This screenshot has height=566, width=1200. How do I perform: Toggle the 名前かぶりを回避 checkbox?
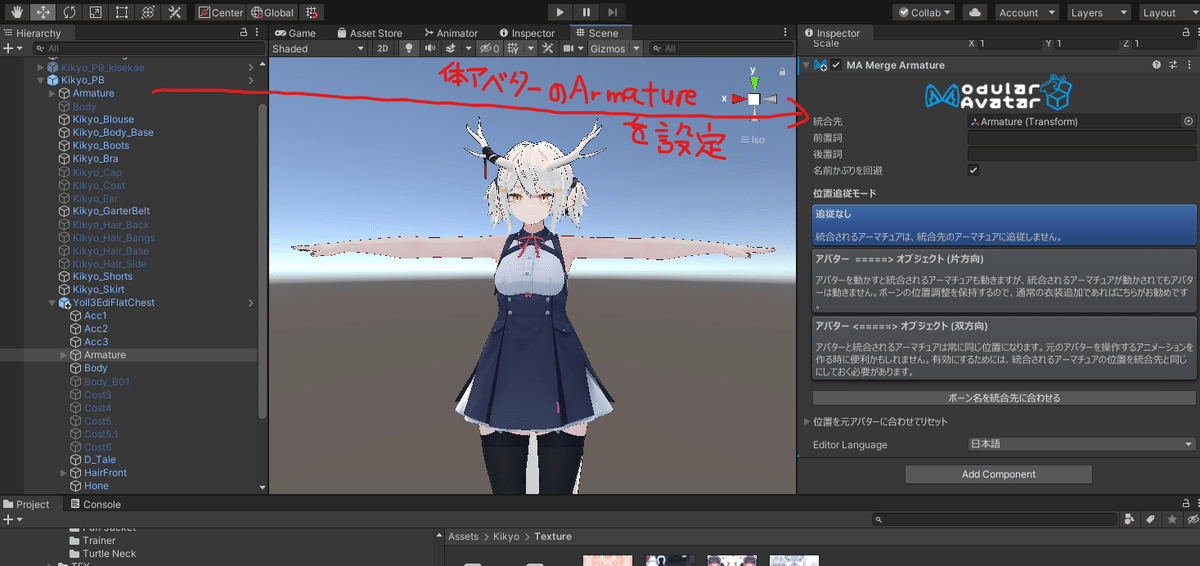click(974, 170)
